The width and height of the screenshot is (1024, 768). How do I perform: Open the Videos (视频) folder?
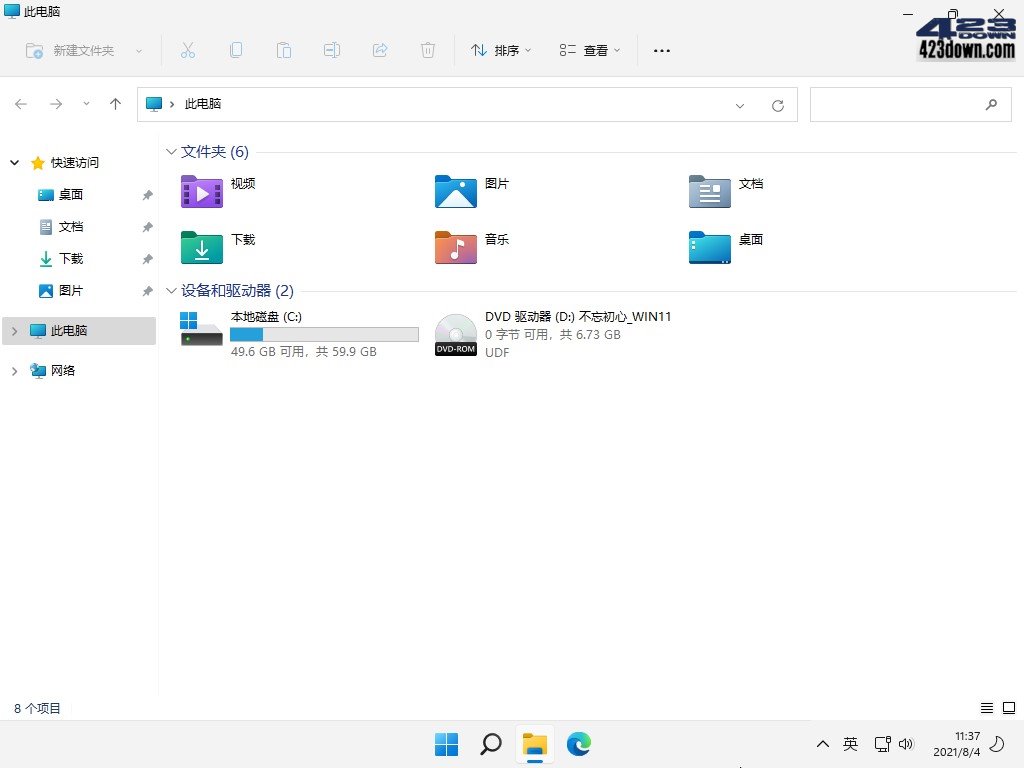coord(202,191)
